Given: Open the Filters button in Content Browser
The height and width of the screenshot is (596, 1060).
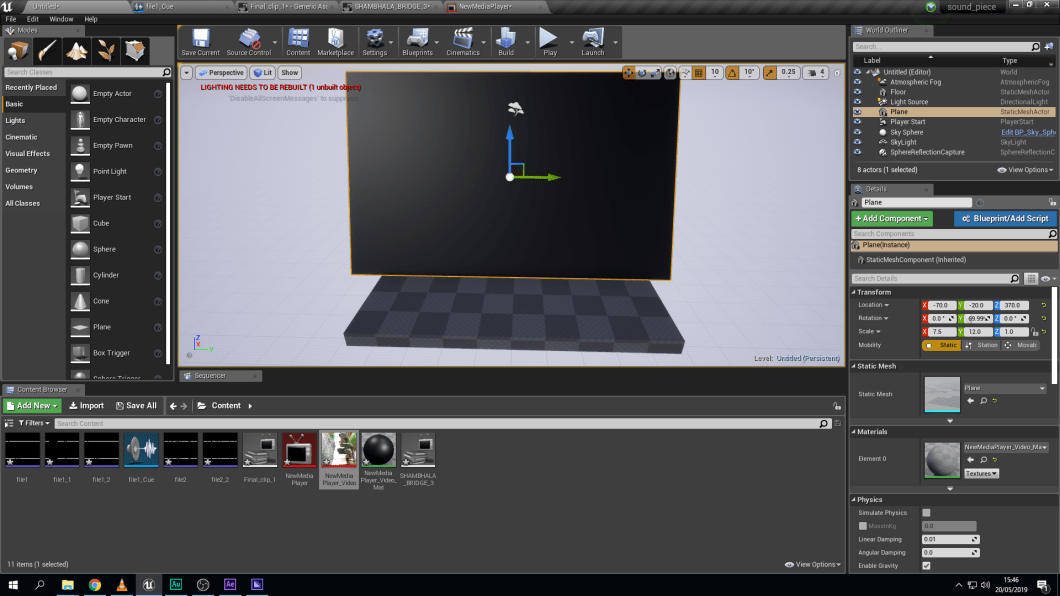Looking at the screenshot, I should [x=34, y=424].
